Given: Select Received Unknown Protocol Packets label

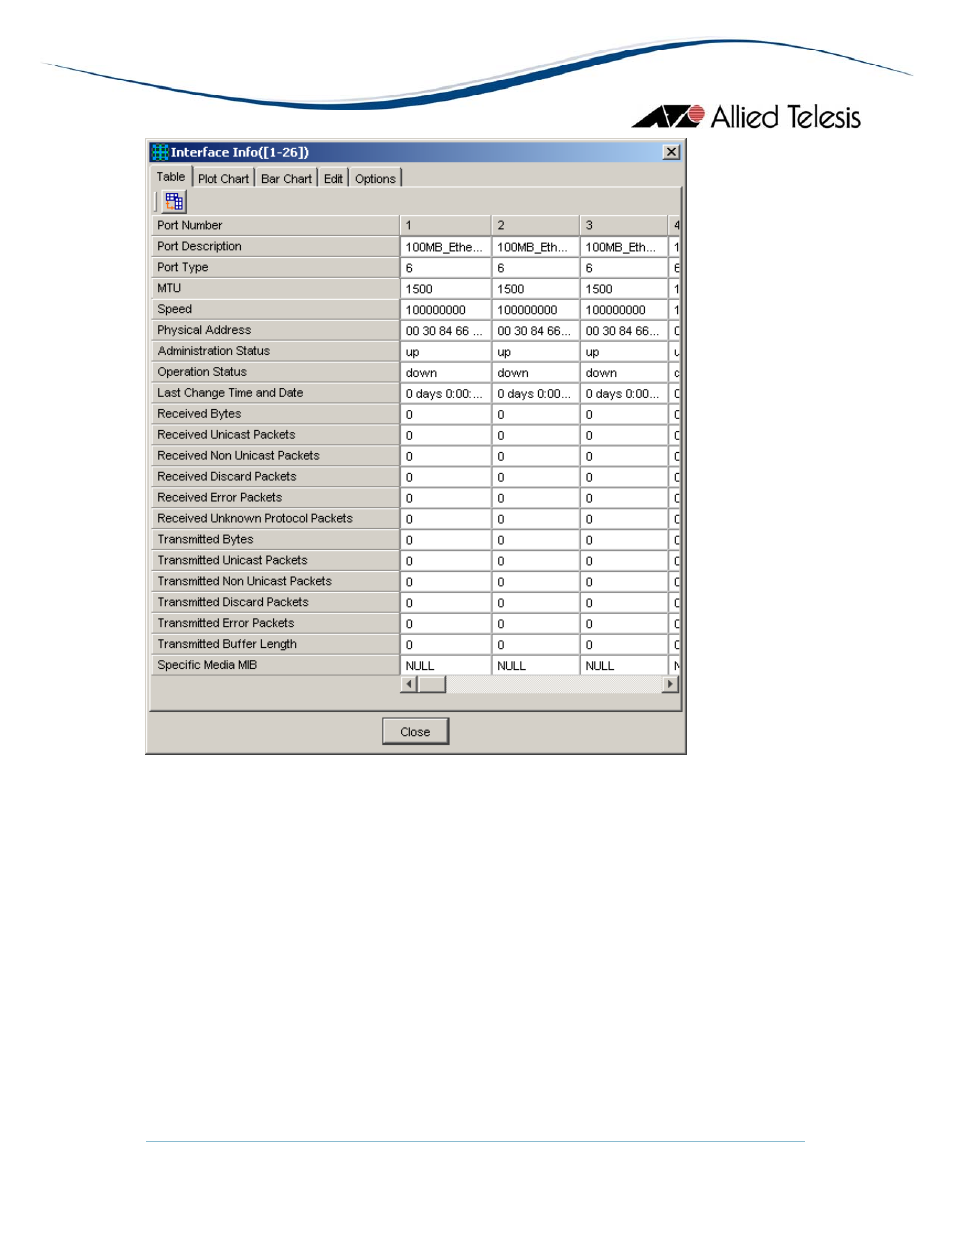Looking at the screenshot, I should 275,519.
